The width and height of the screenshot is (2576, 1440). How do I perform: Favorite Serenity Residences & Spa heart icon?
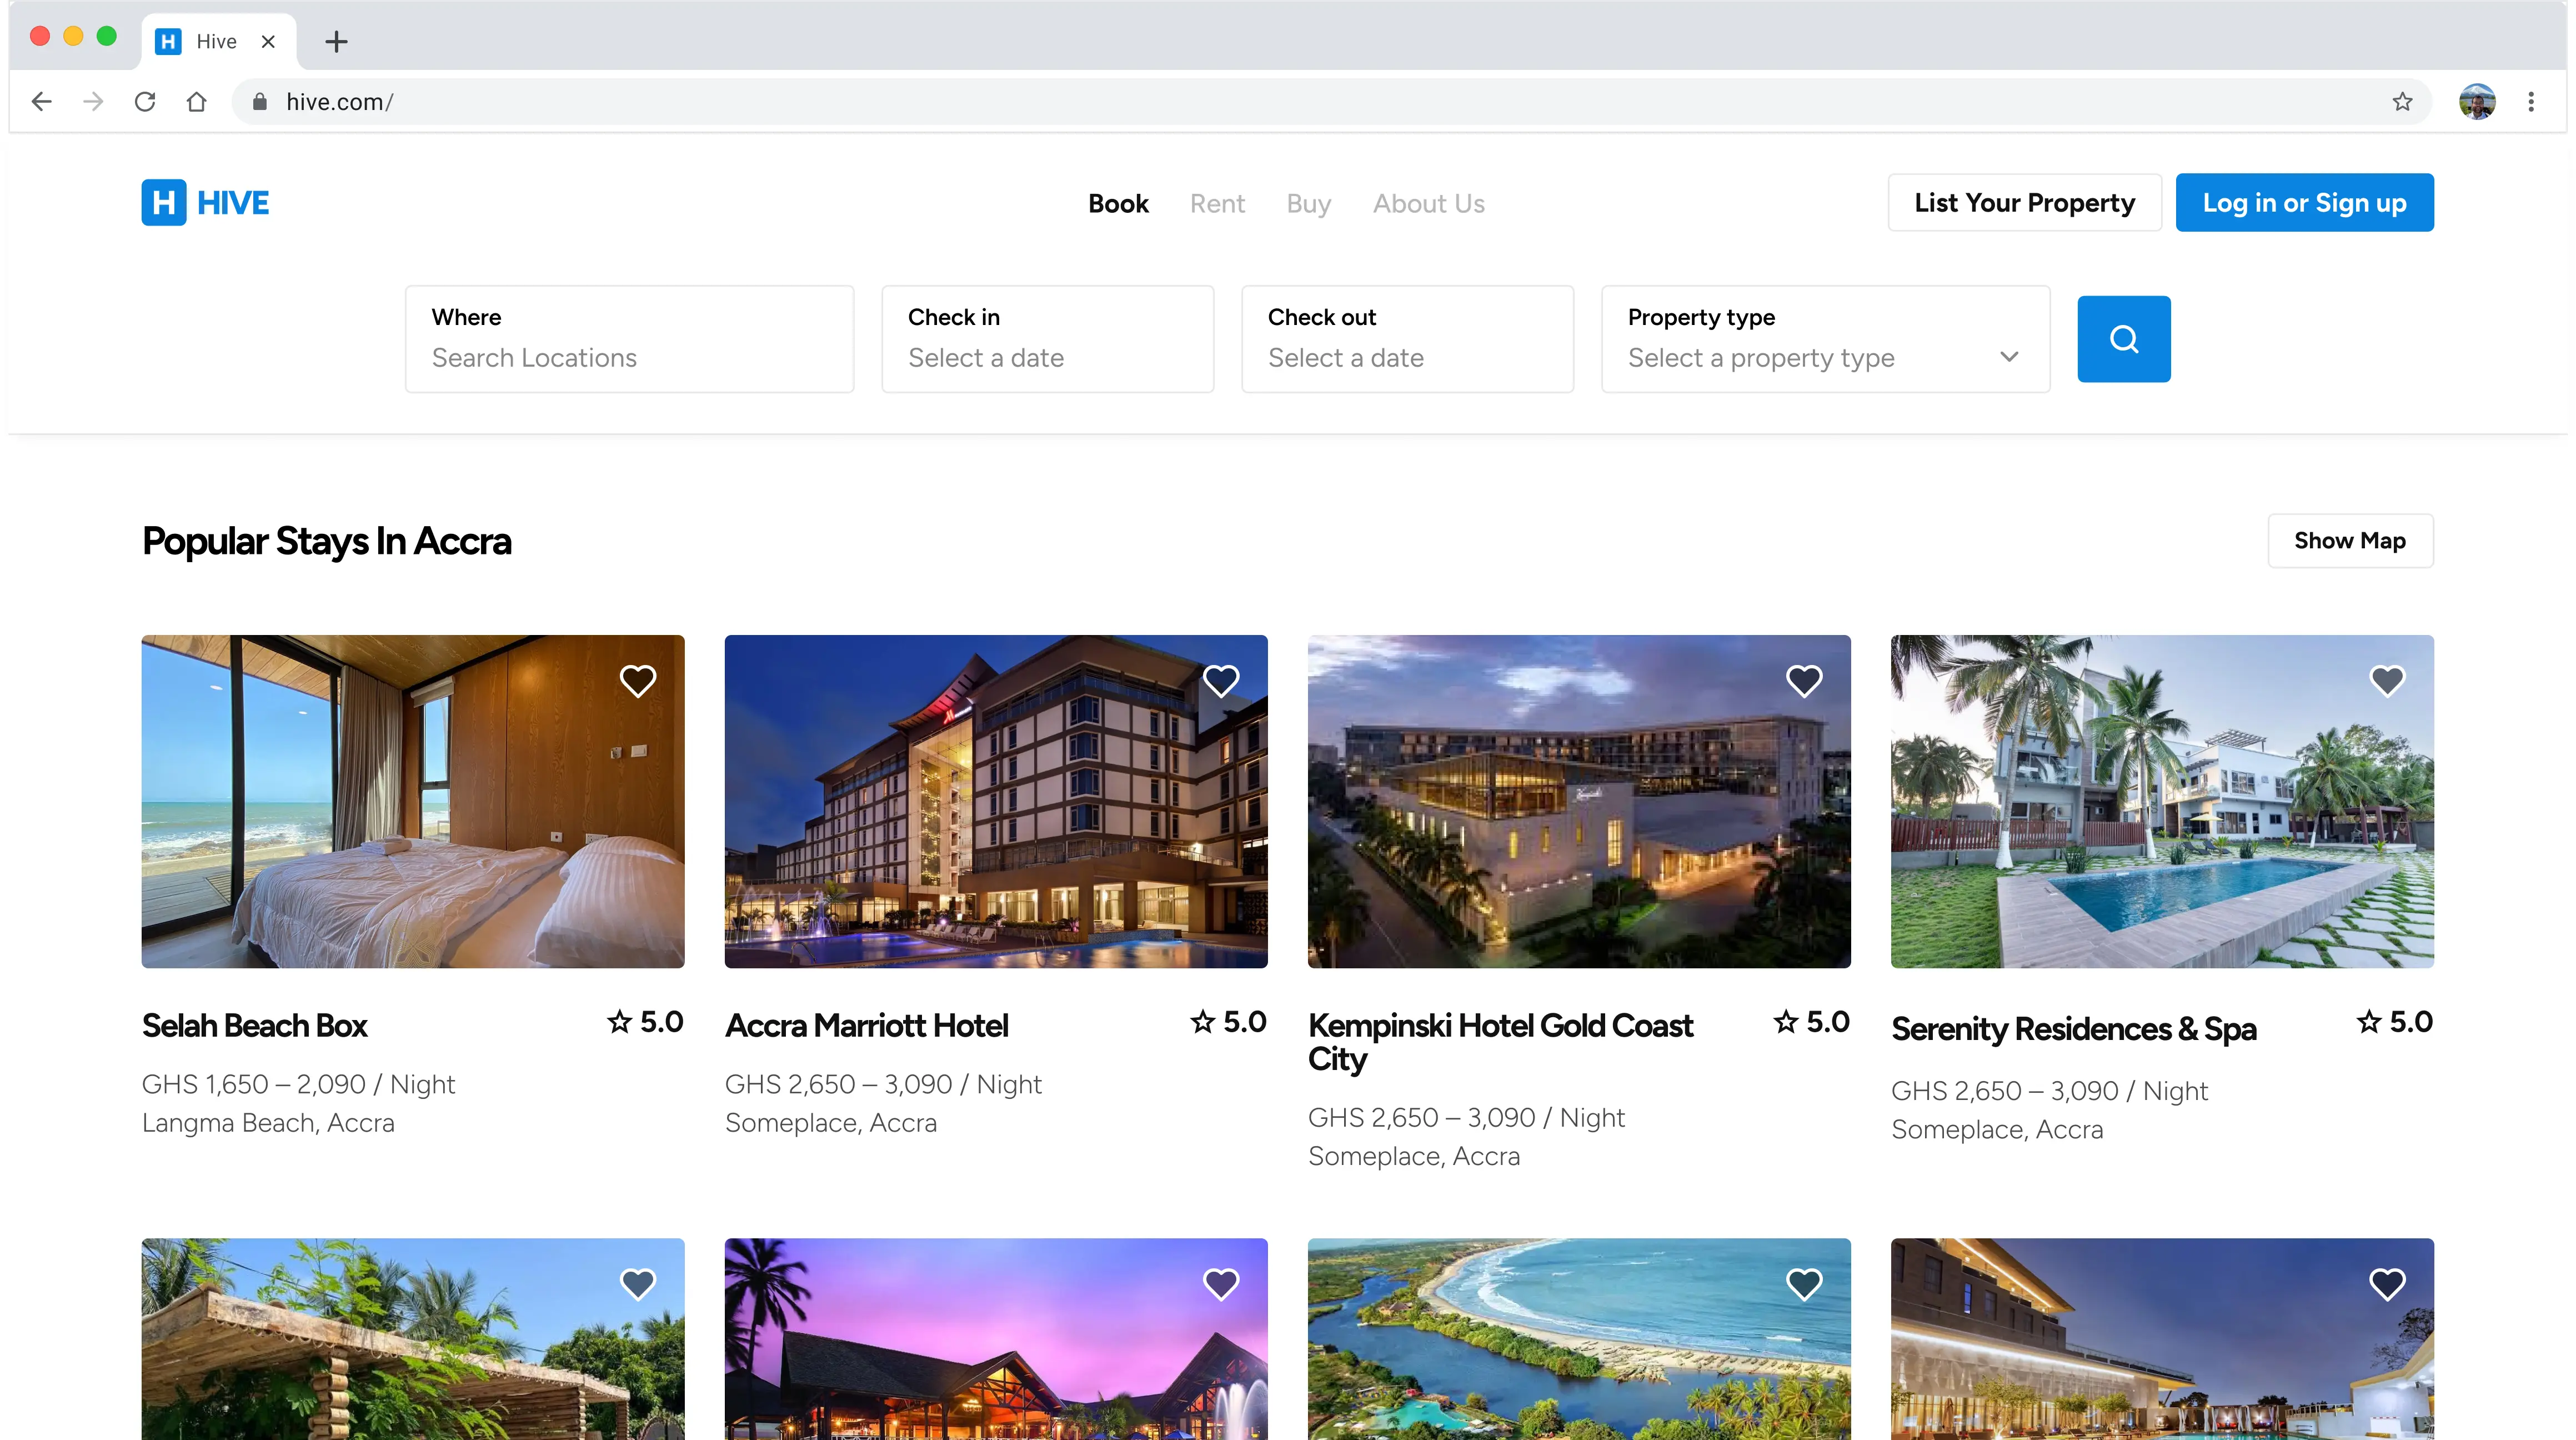(x=2387, y=681)
